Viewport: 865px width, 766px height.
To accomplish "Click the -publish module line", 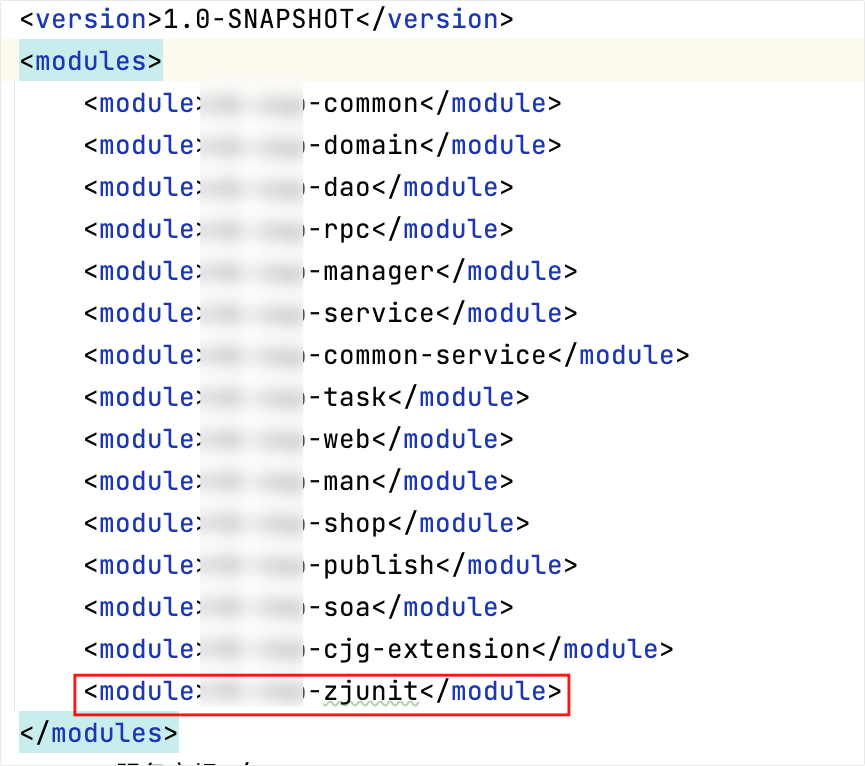I will click(330, 565).
